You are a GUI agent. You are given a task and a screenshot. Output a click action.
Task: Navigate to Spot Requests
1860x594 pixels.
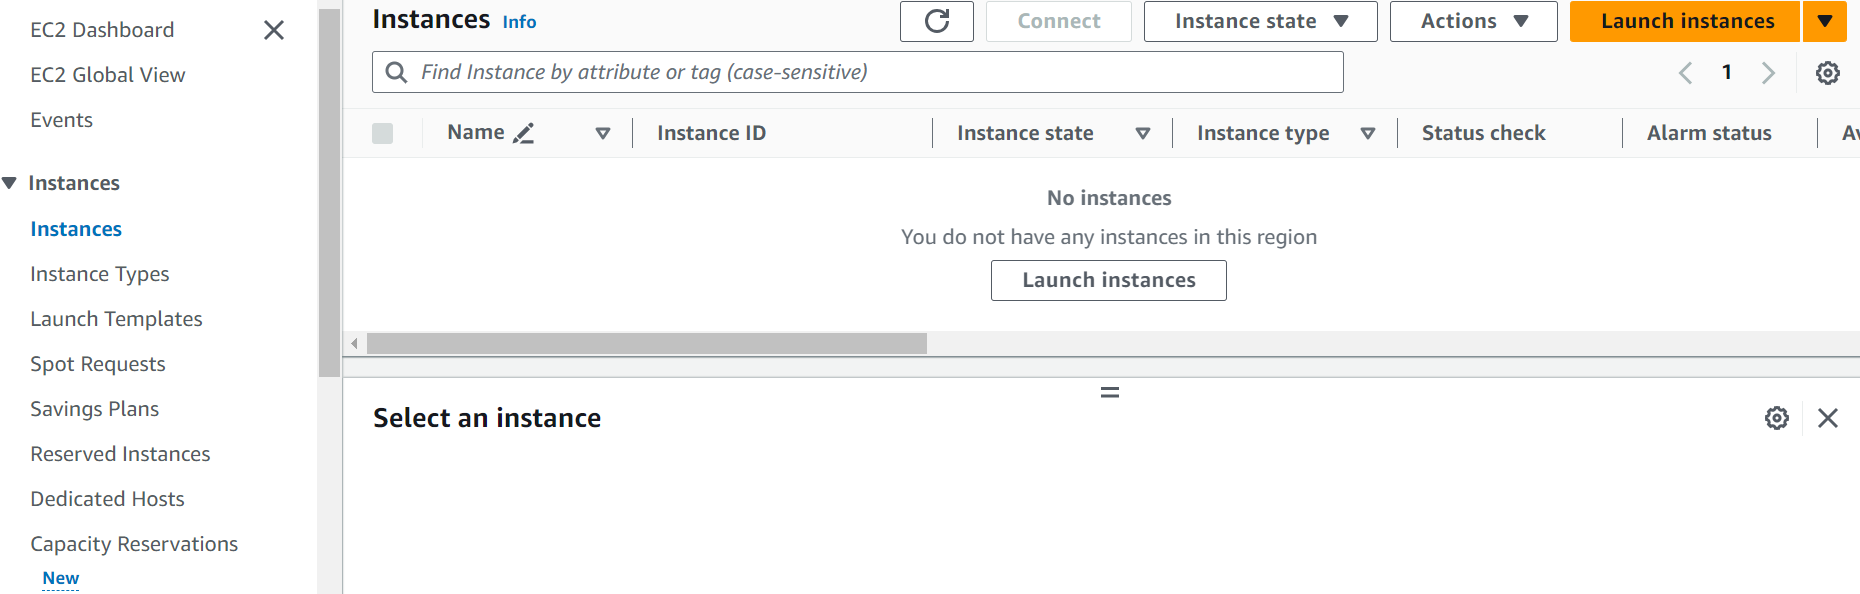(x=98, y=364)
